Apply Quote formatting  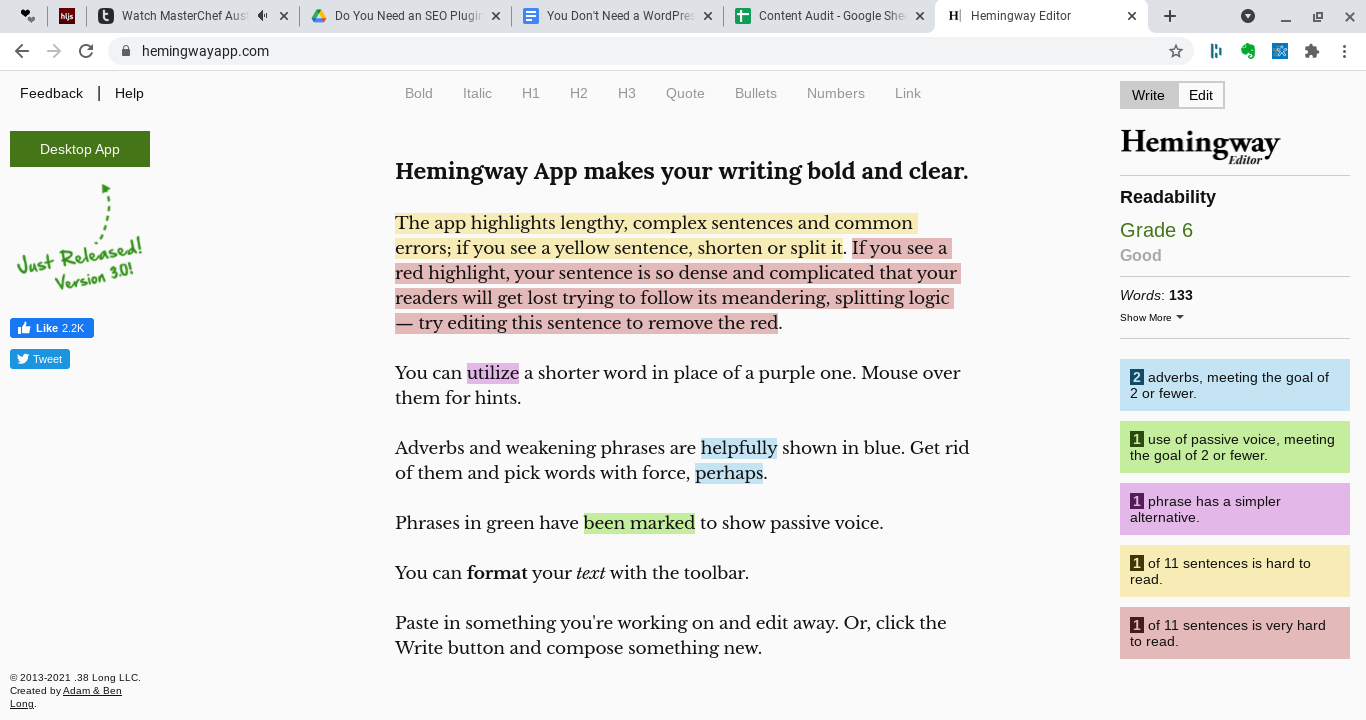point(685,93)
